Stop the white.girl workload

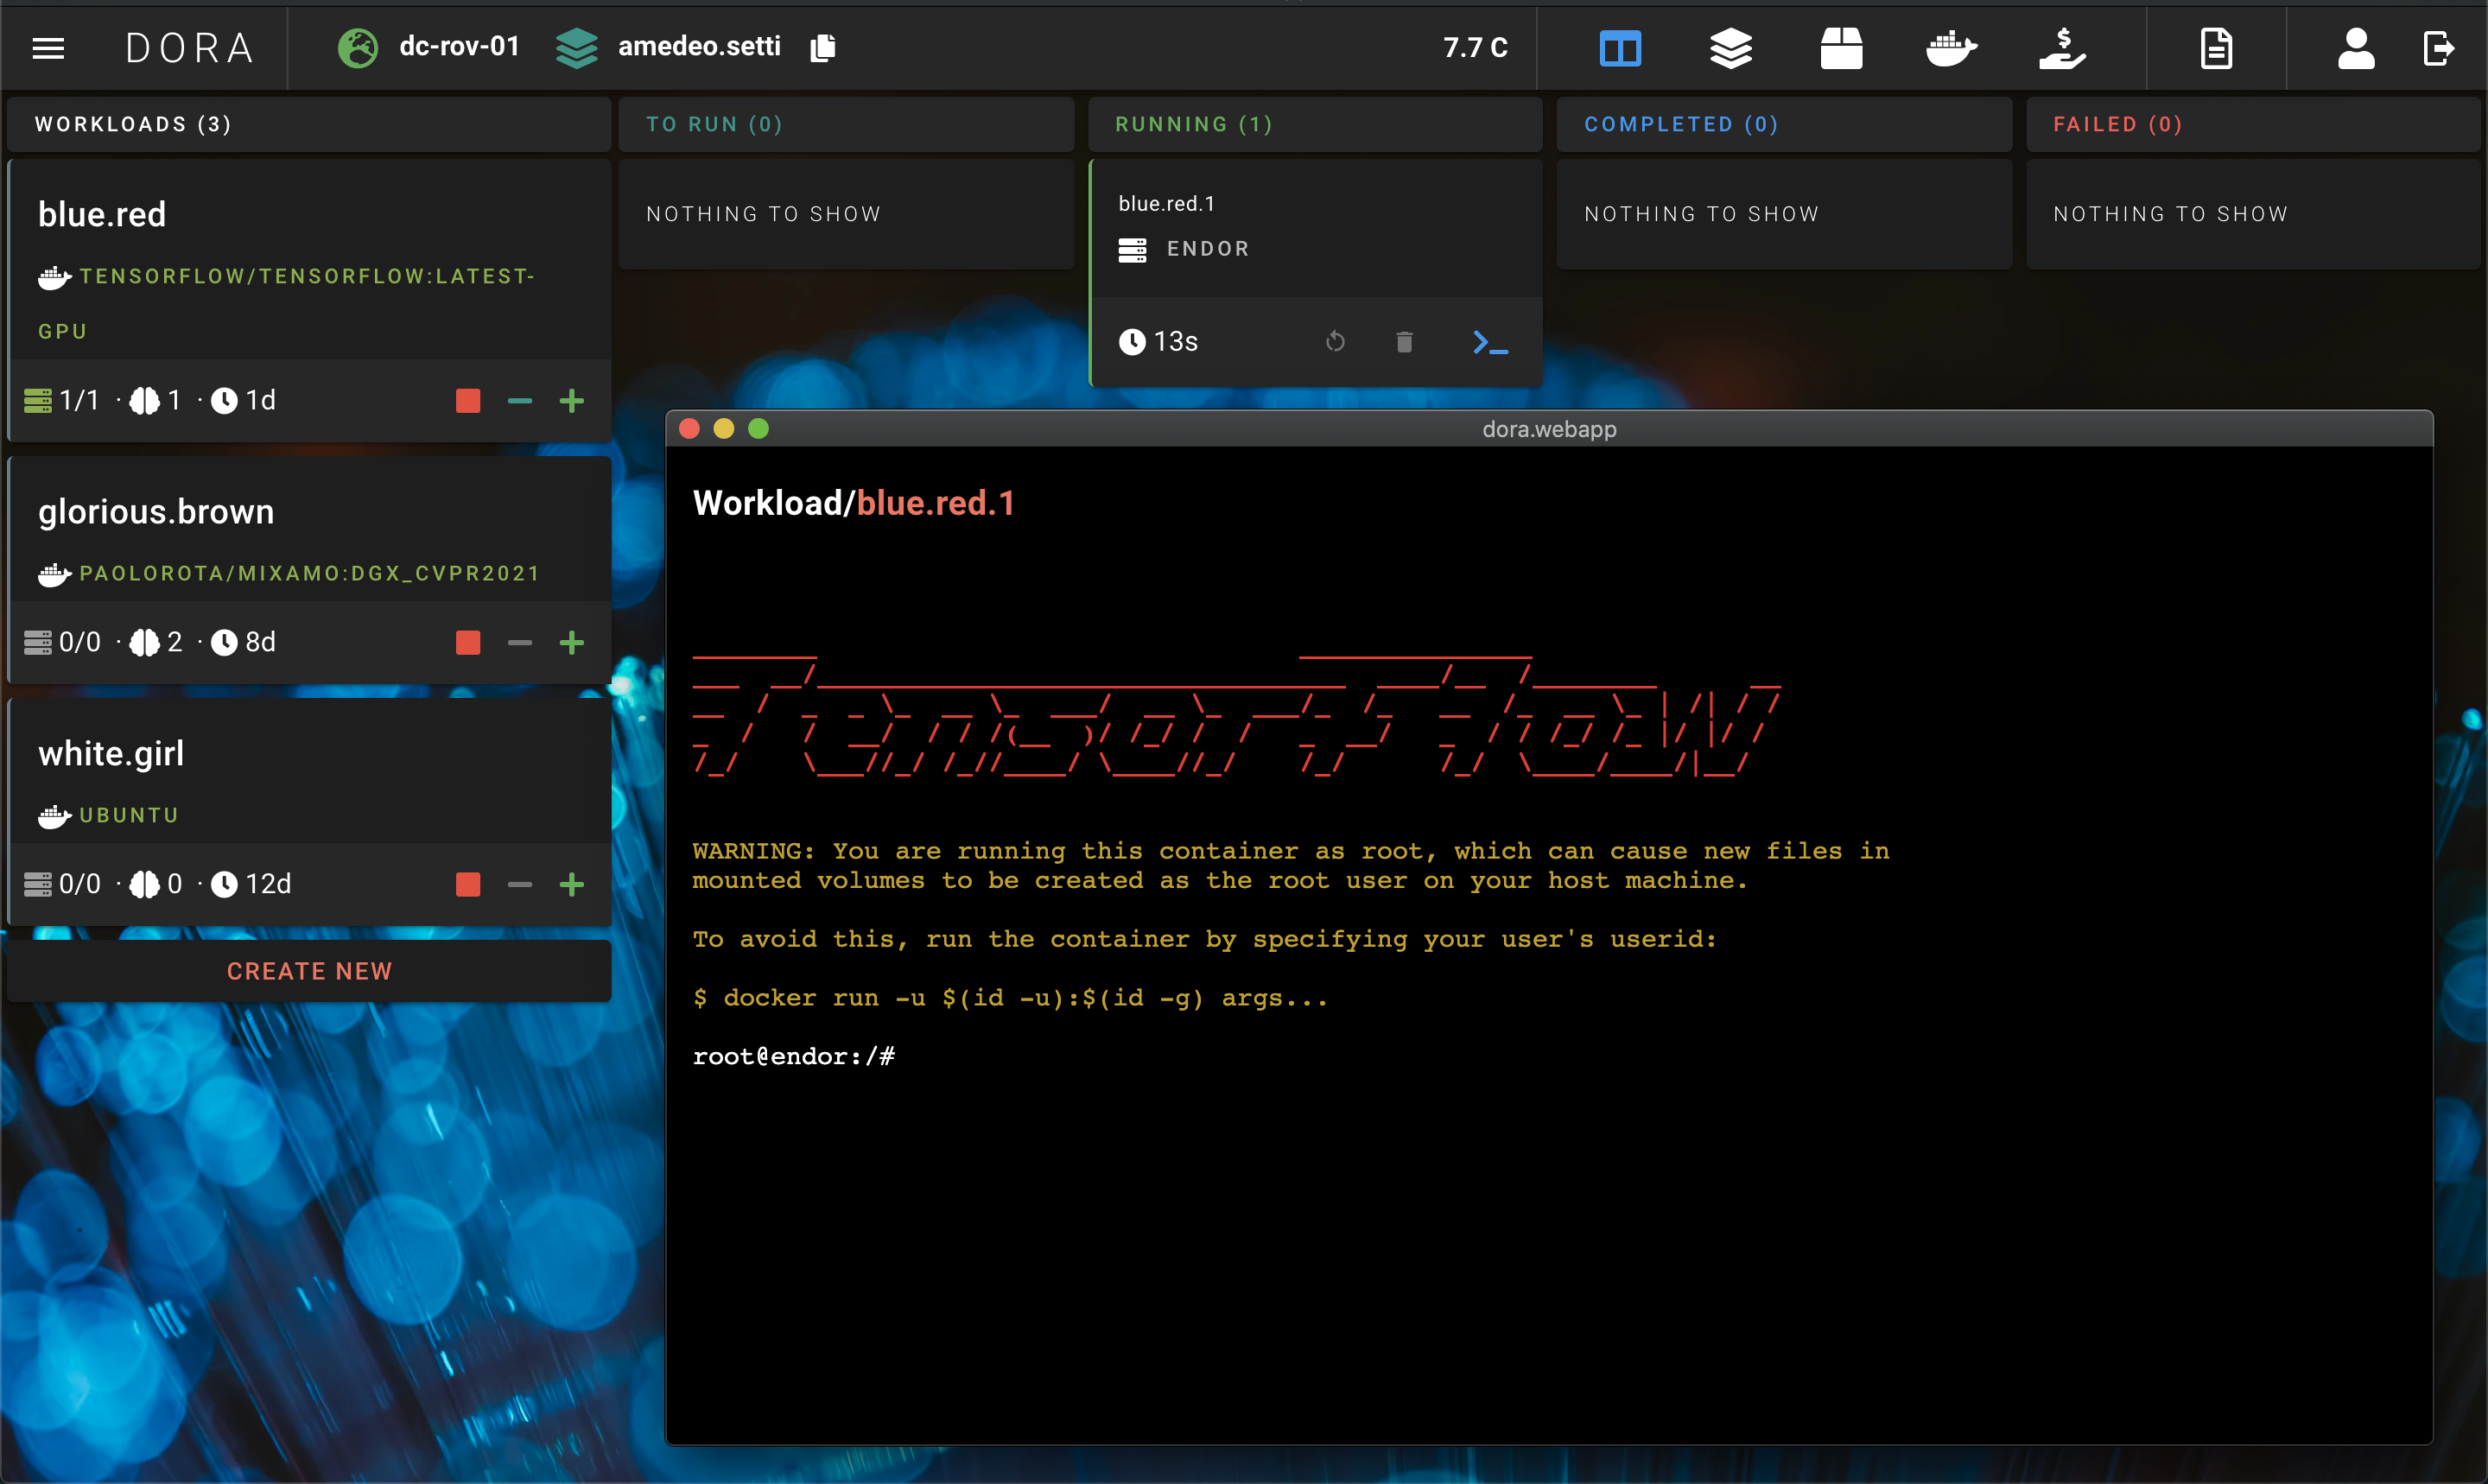click(468, 885)
